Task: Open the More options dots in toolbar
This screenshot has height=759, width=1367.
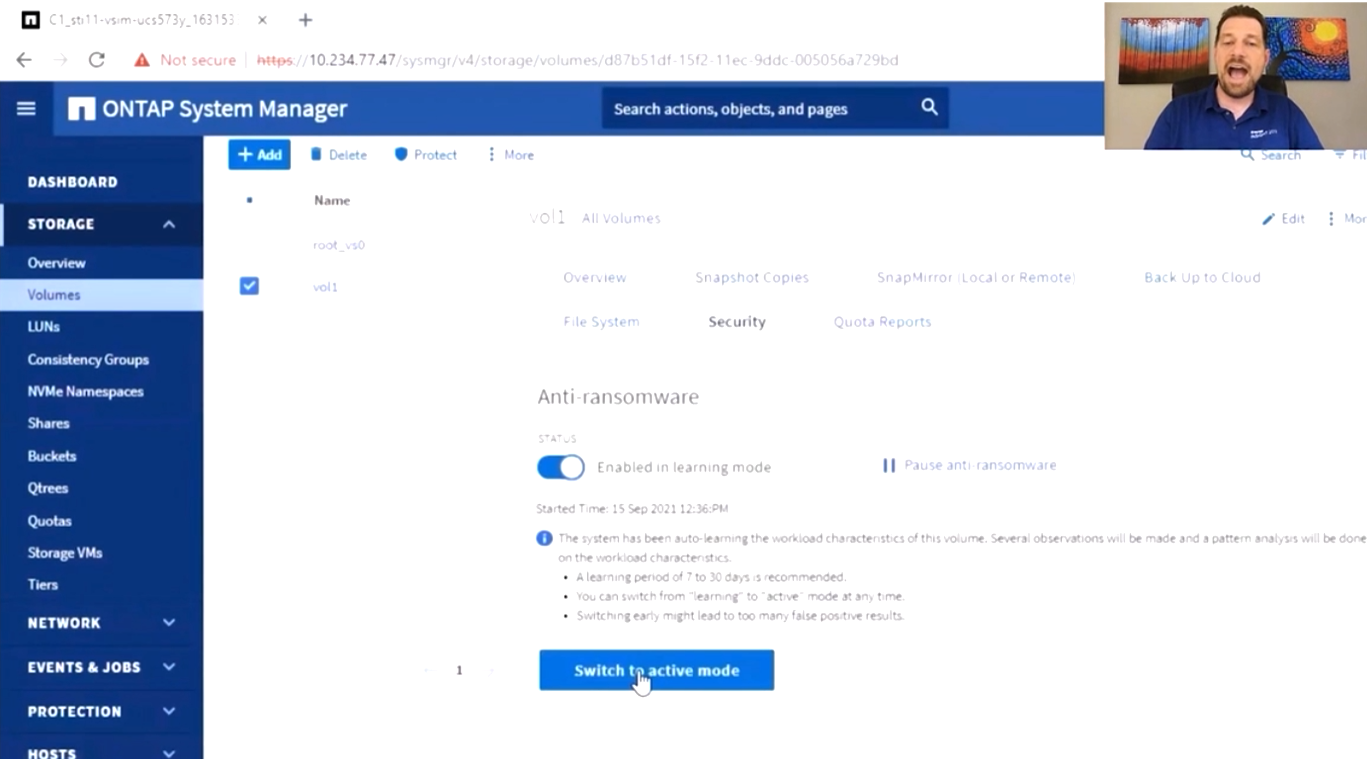Action: click(491, 155)
